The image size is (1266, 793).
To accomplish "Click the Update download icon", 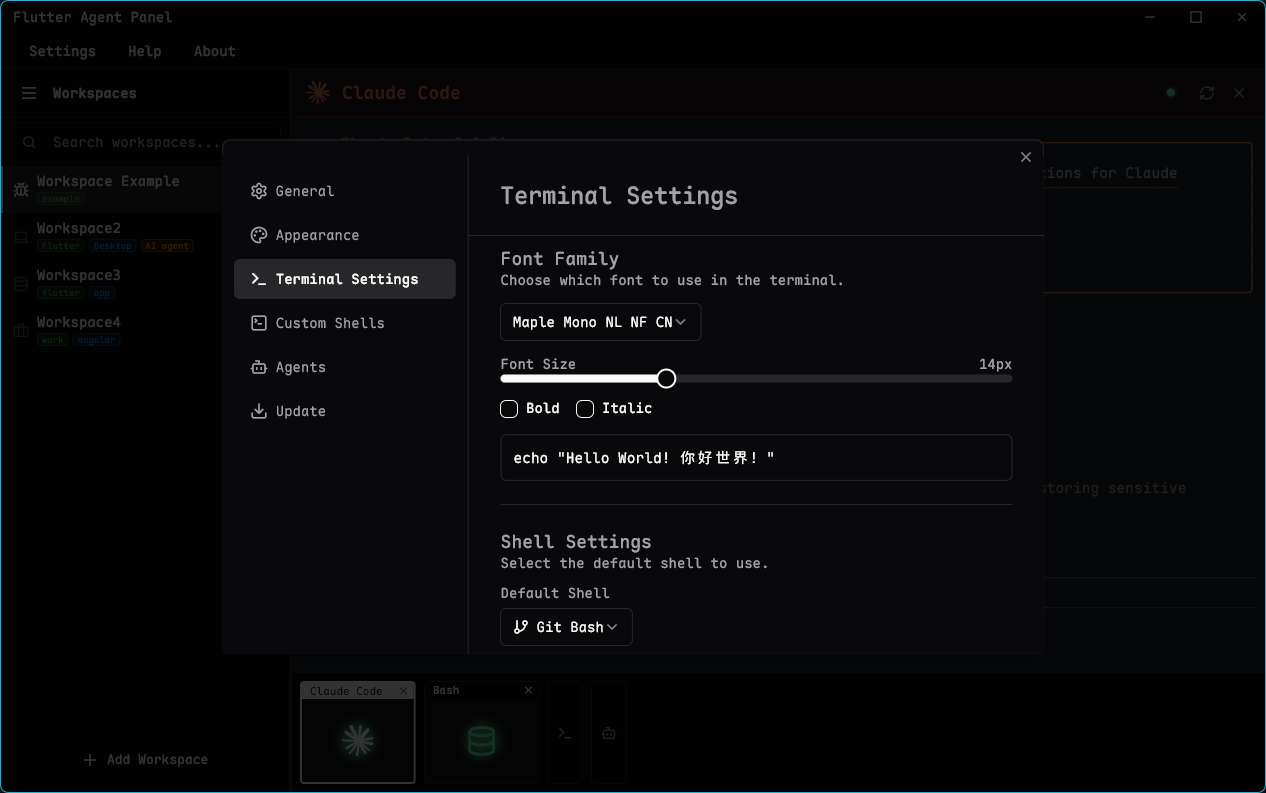I will (x=259, y=411).
